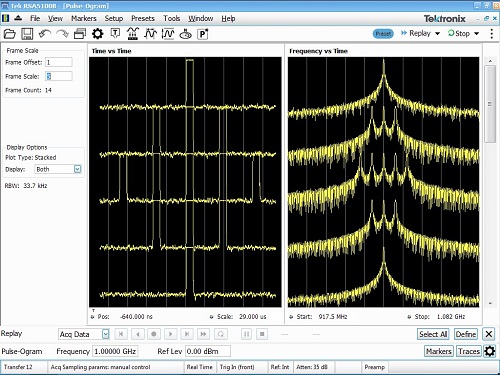Expand the Replay dropdown arrow
Image resolution: width=500 pixels, height=375 pixels.
point(438,34)
